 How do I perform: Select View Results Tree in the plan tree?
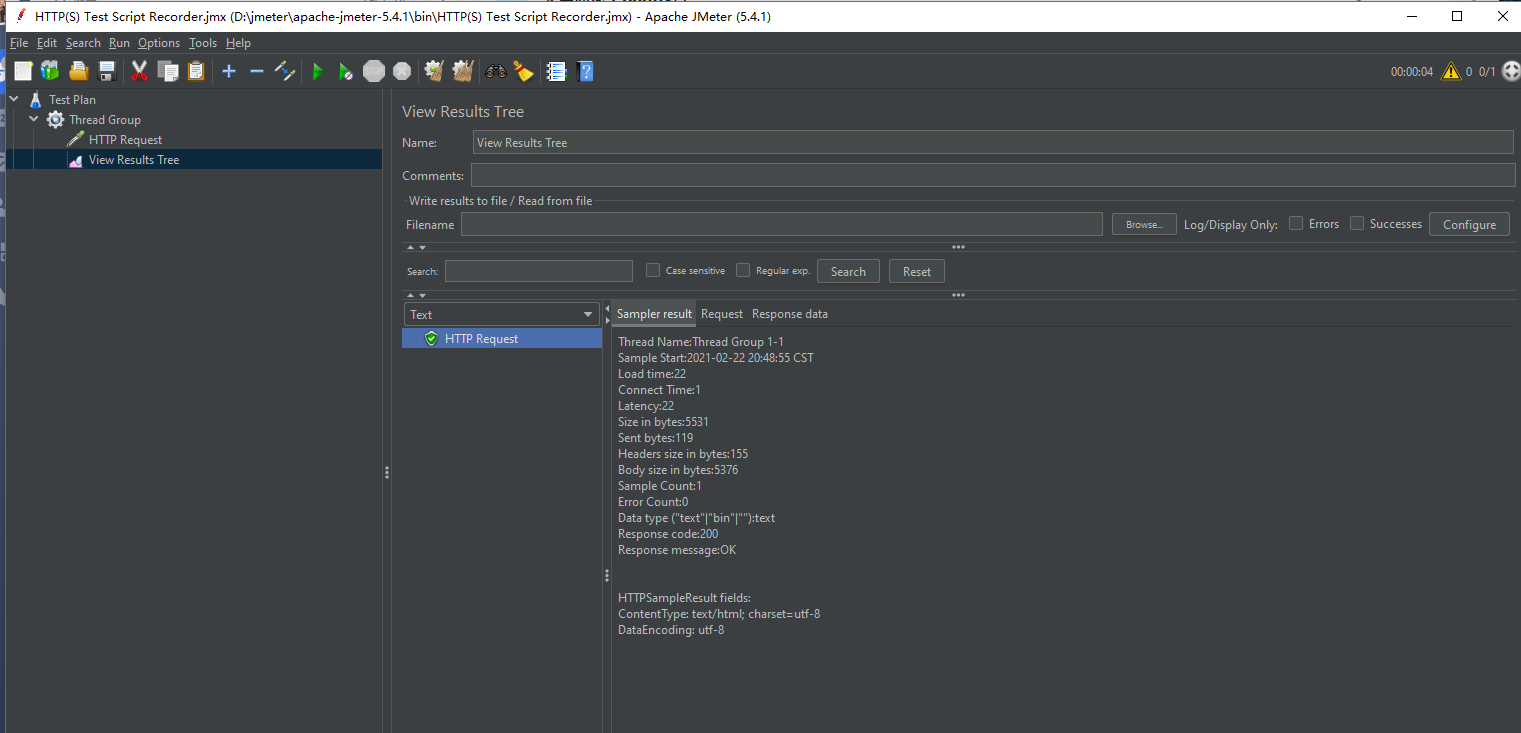[x=134, y=160]
